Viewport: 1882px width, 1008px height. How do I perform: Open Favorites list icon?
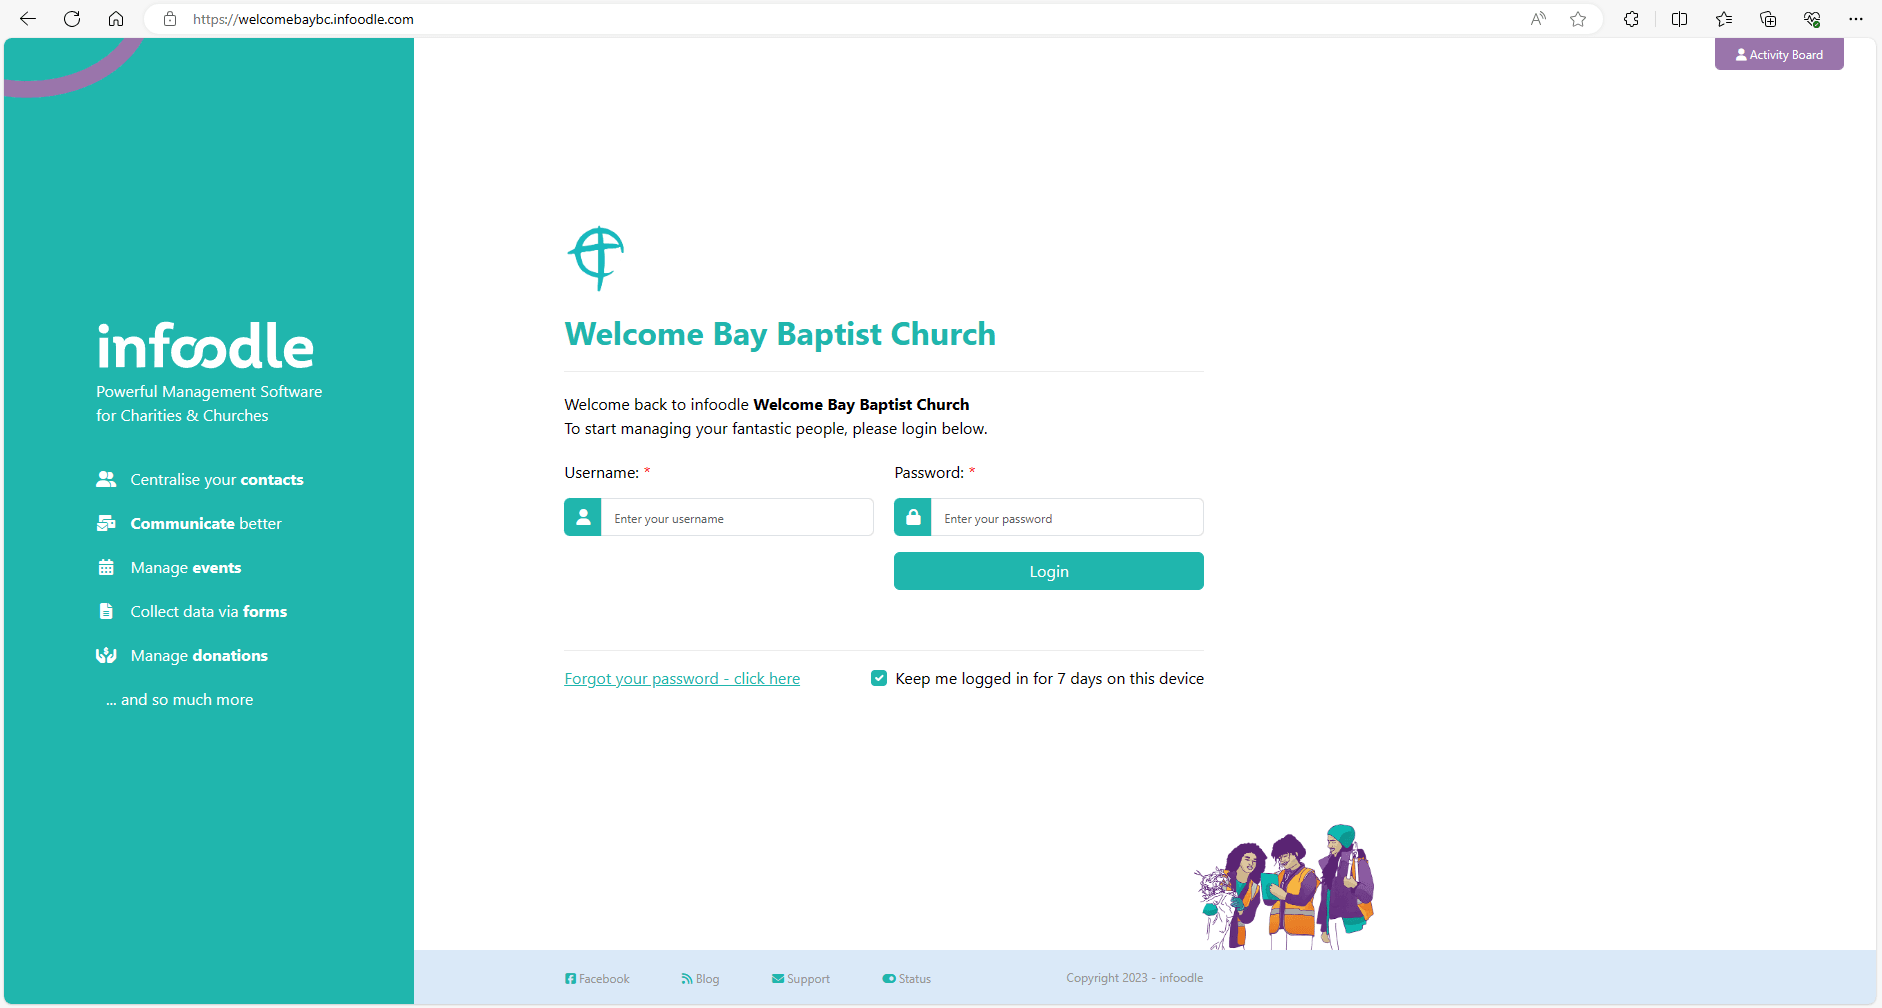[1724, 19]
